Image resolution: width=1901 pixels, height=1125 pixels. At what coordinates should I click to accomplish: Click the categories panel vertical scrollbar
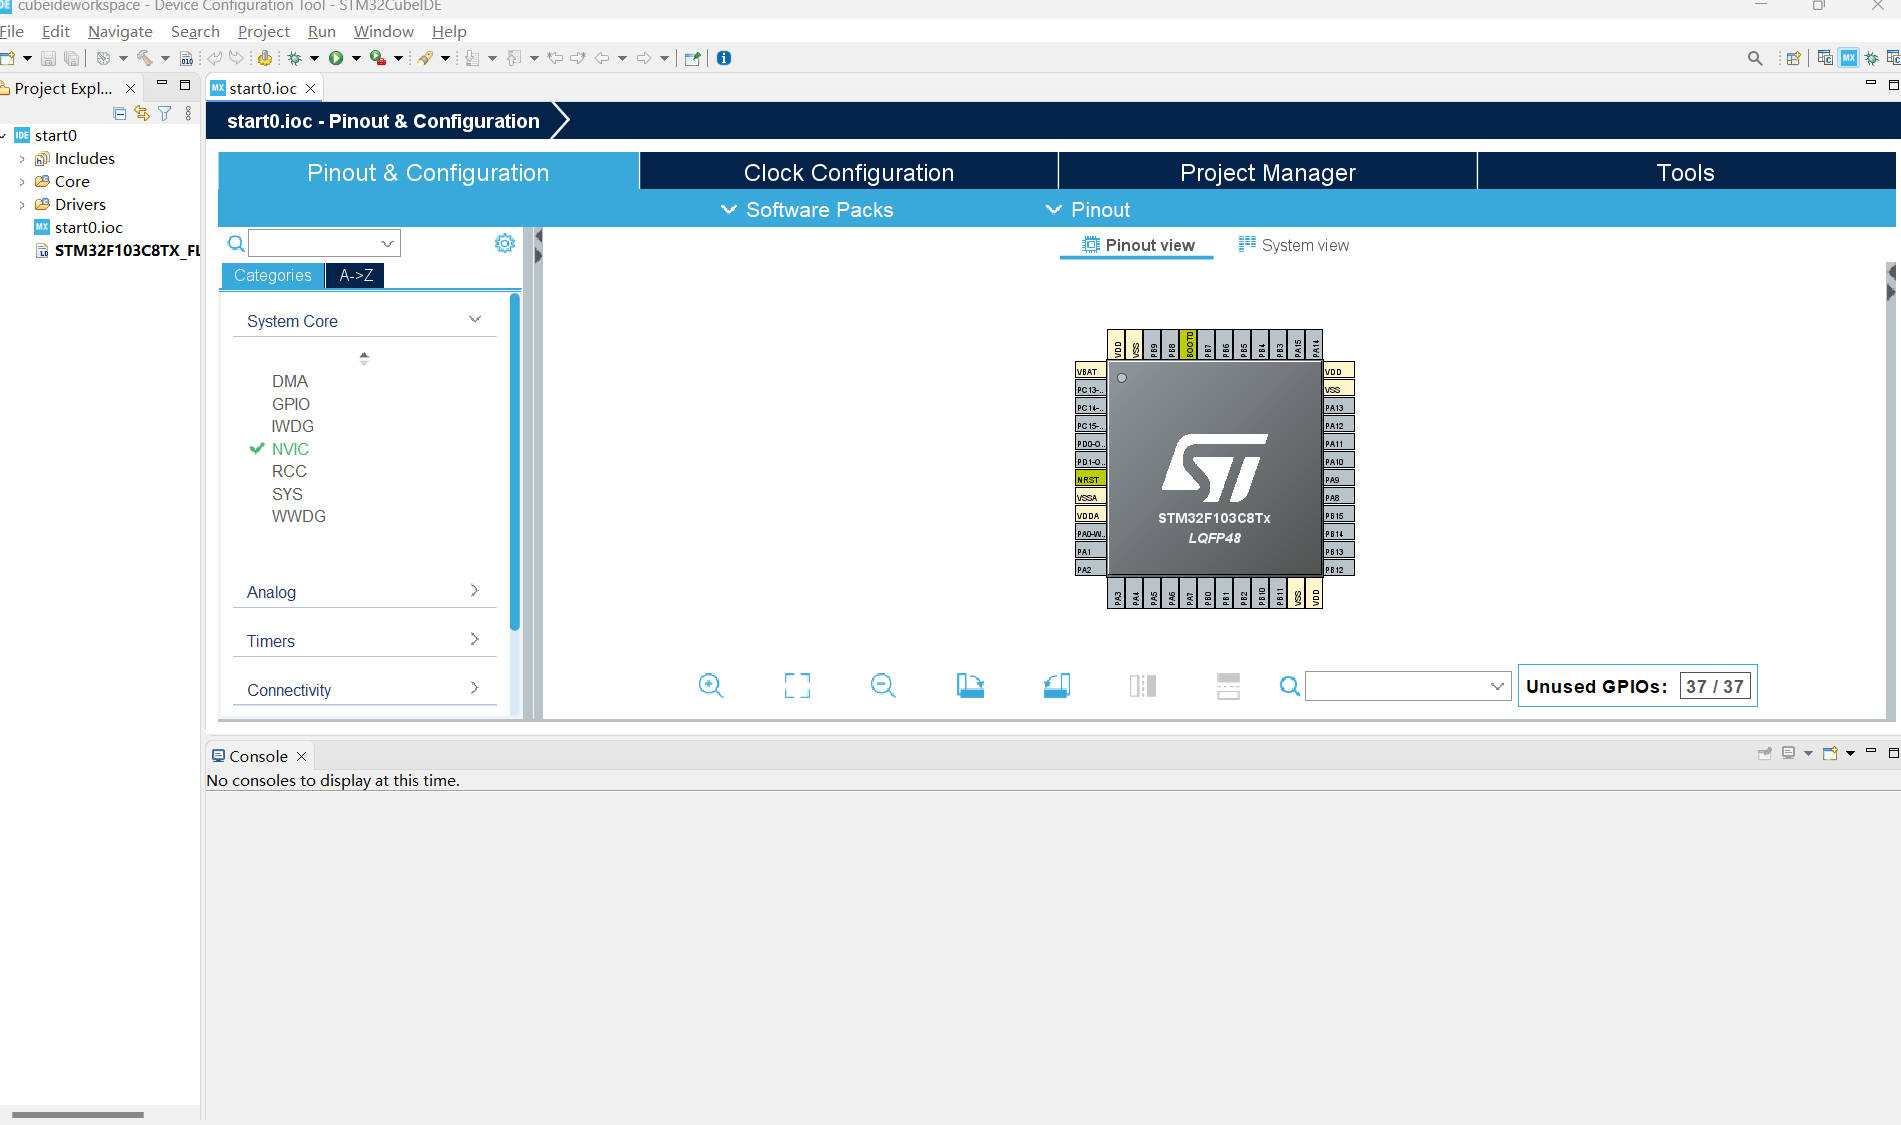[x=515, y=461]
